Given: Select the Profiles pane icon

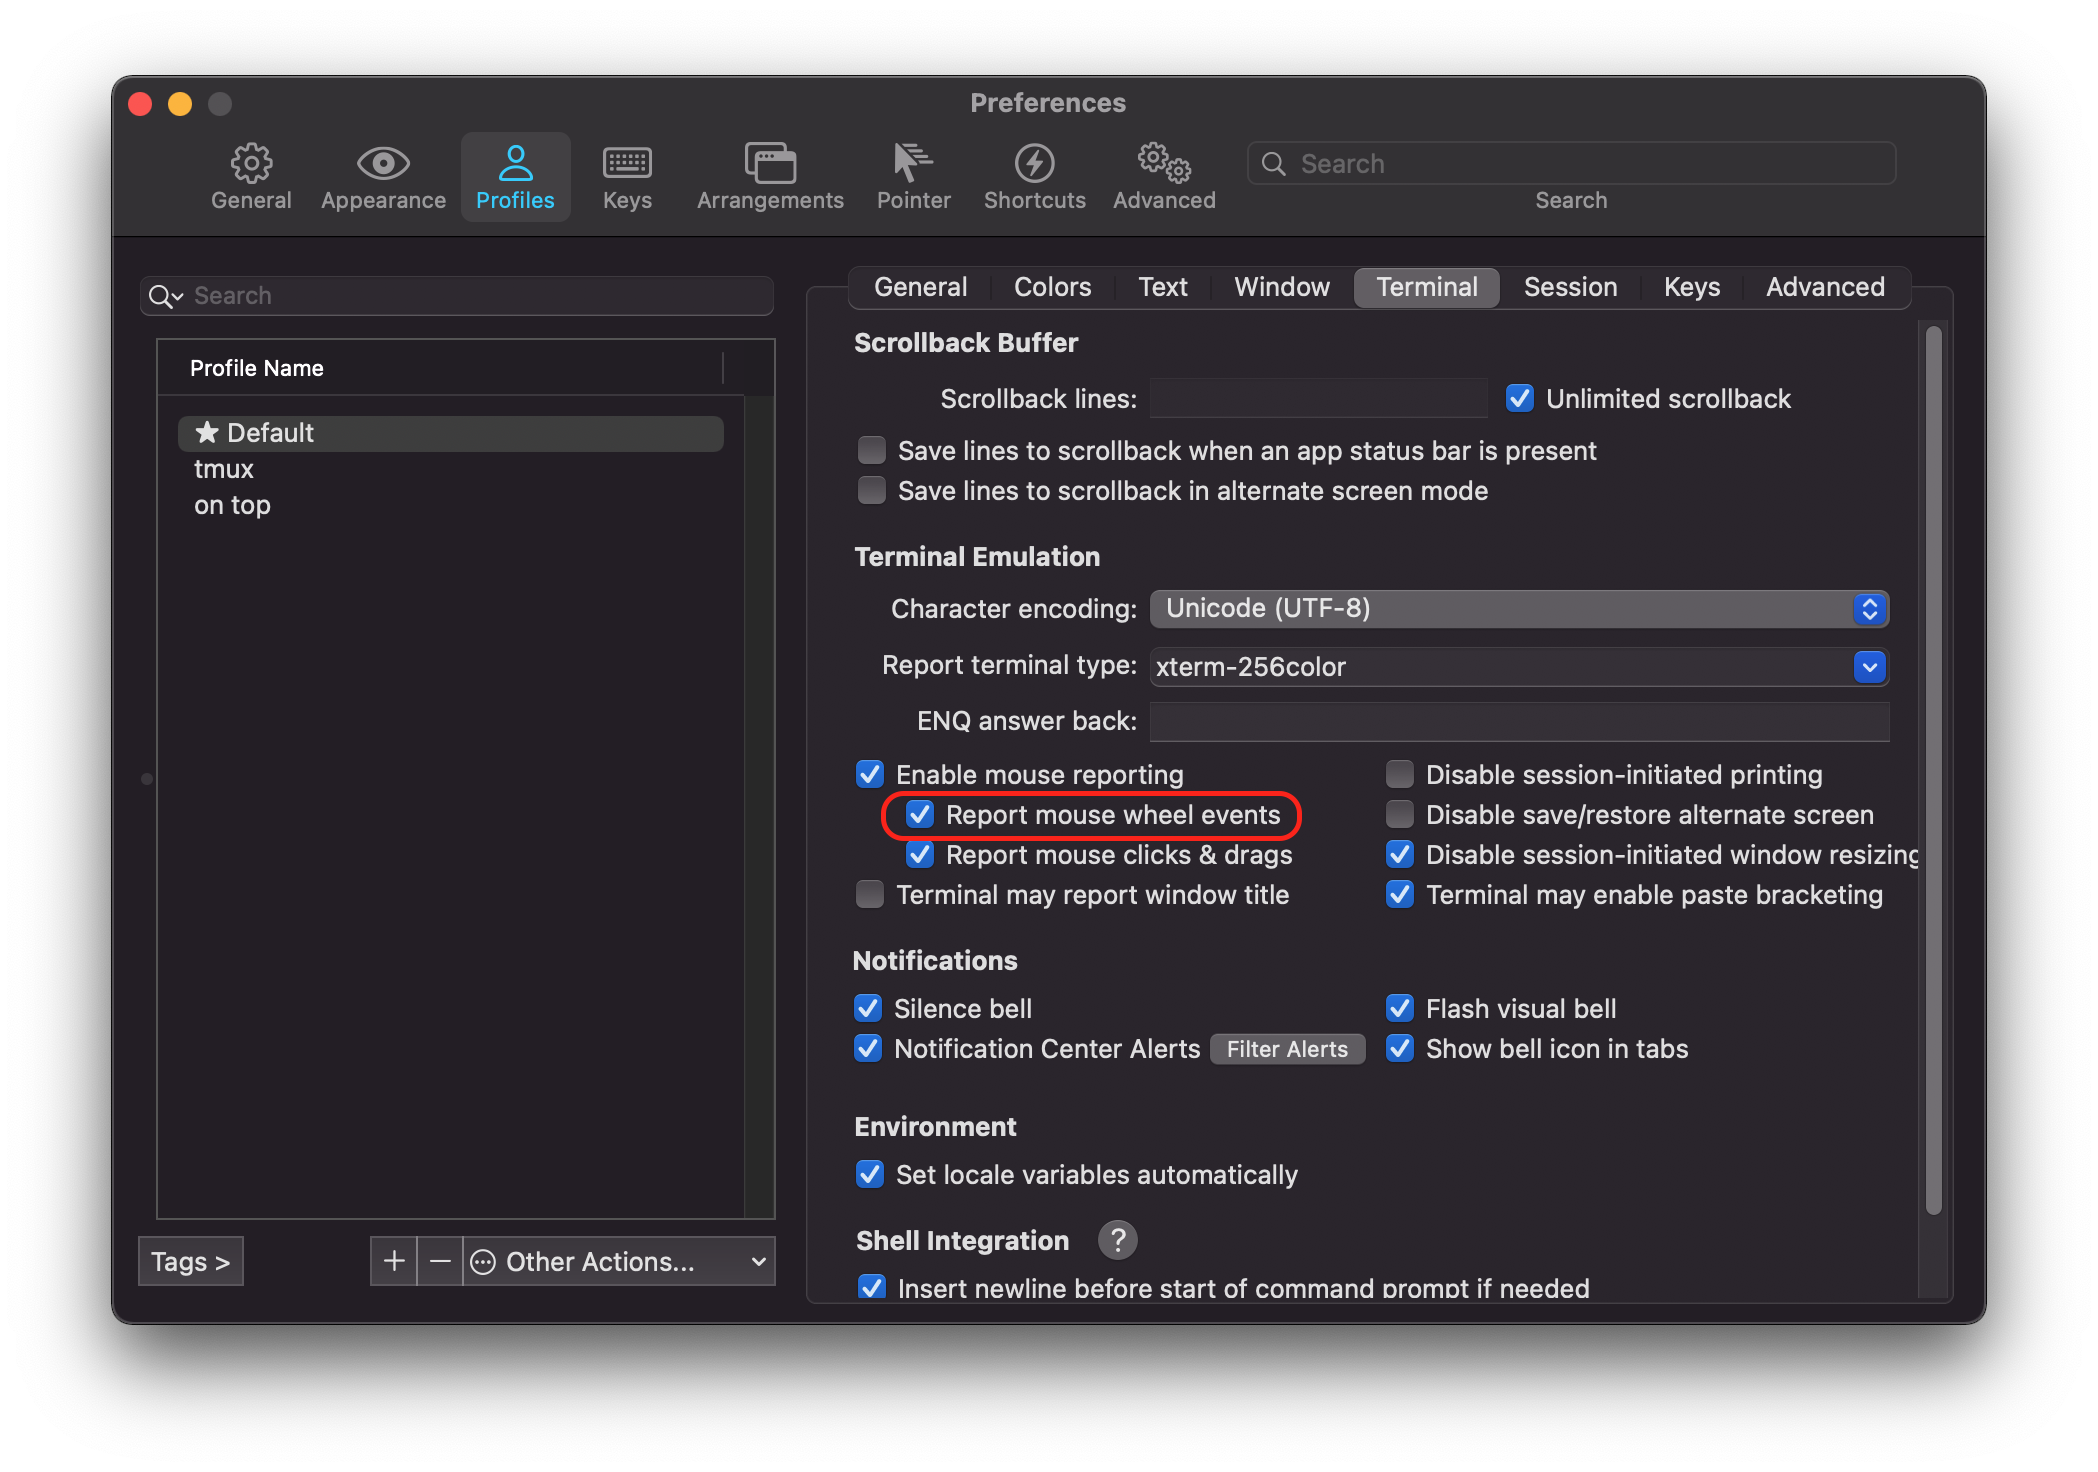Looking at the screenshot, I should tap(515, 176).
